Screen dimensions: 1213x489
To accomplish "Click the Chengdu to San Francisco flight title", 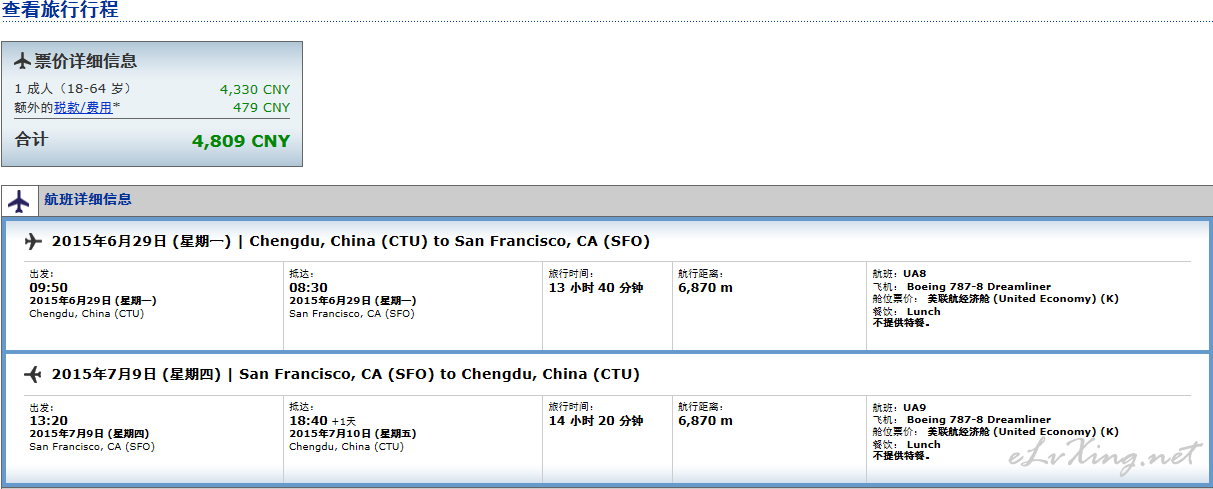I will pos(450,241).
